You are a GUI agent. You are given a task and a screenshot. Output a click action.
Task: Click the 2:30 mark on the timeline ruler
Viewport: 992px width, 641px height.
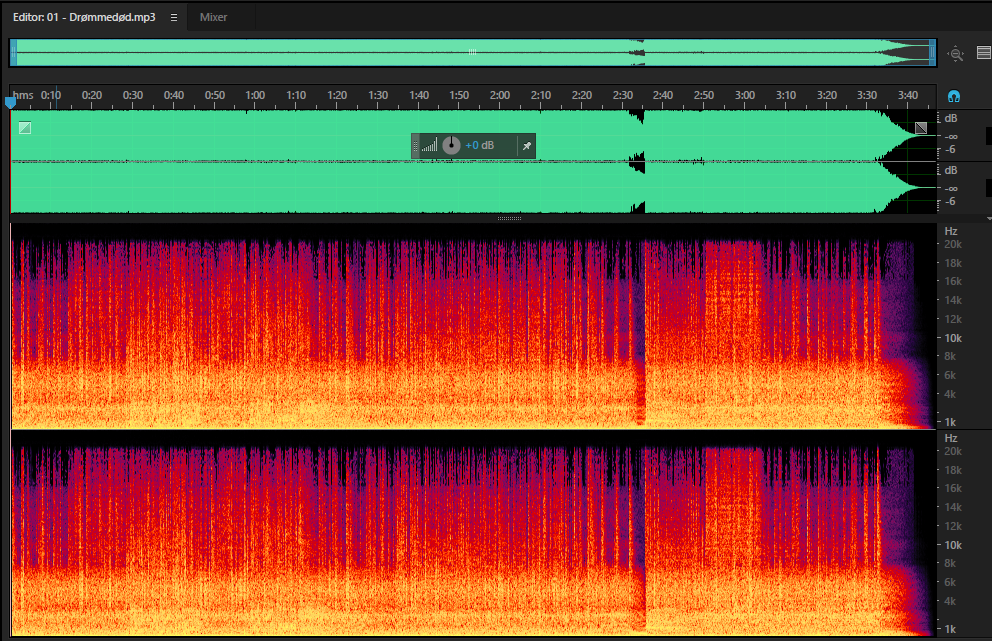(623, 95)
